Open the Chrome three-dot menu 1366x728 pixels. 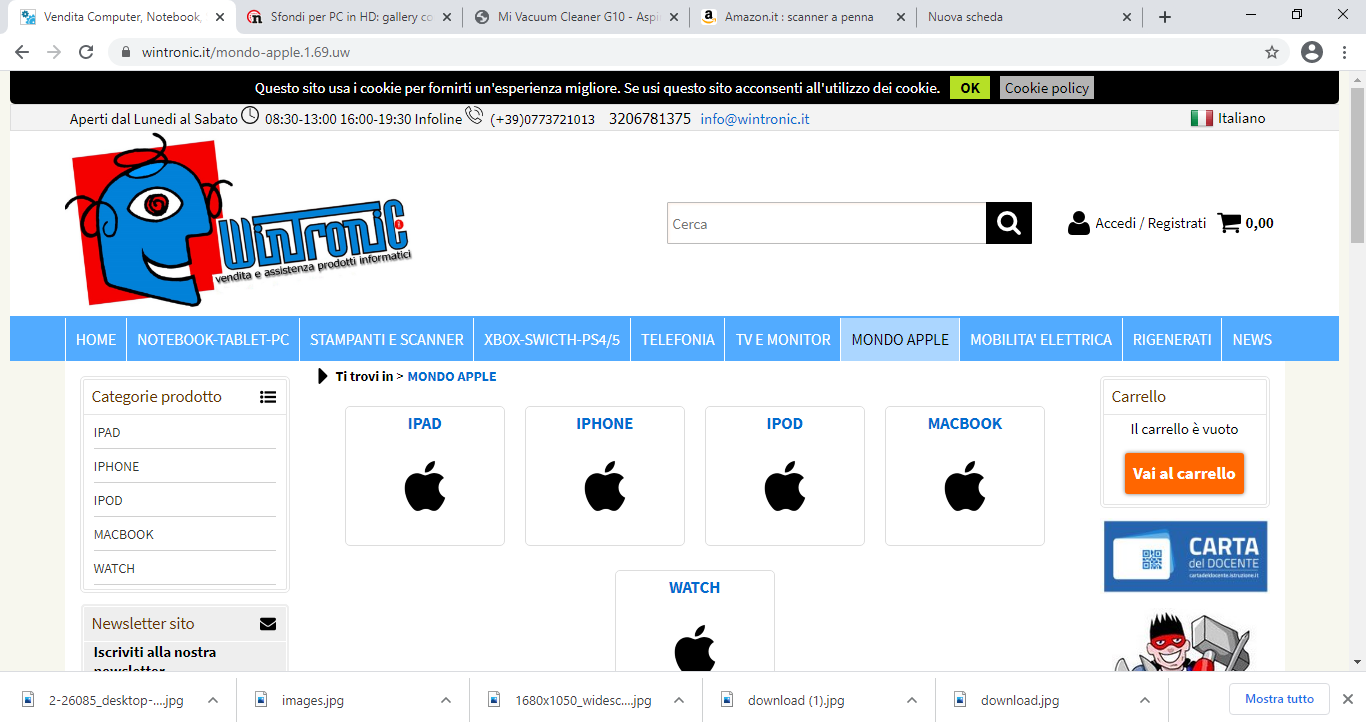point(1346,52)
